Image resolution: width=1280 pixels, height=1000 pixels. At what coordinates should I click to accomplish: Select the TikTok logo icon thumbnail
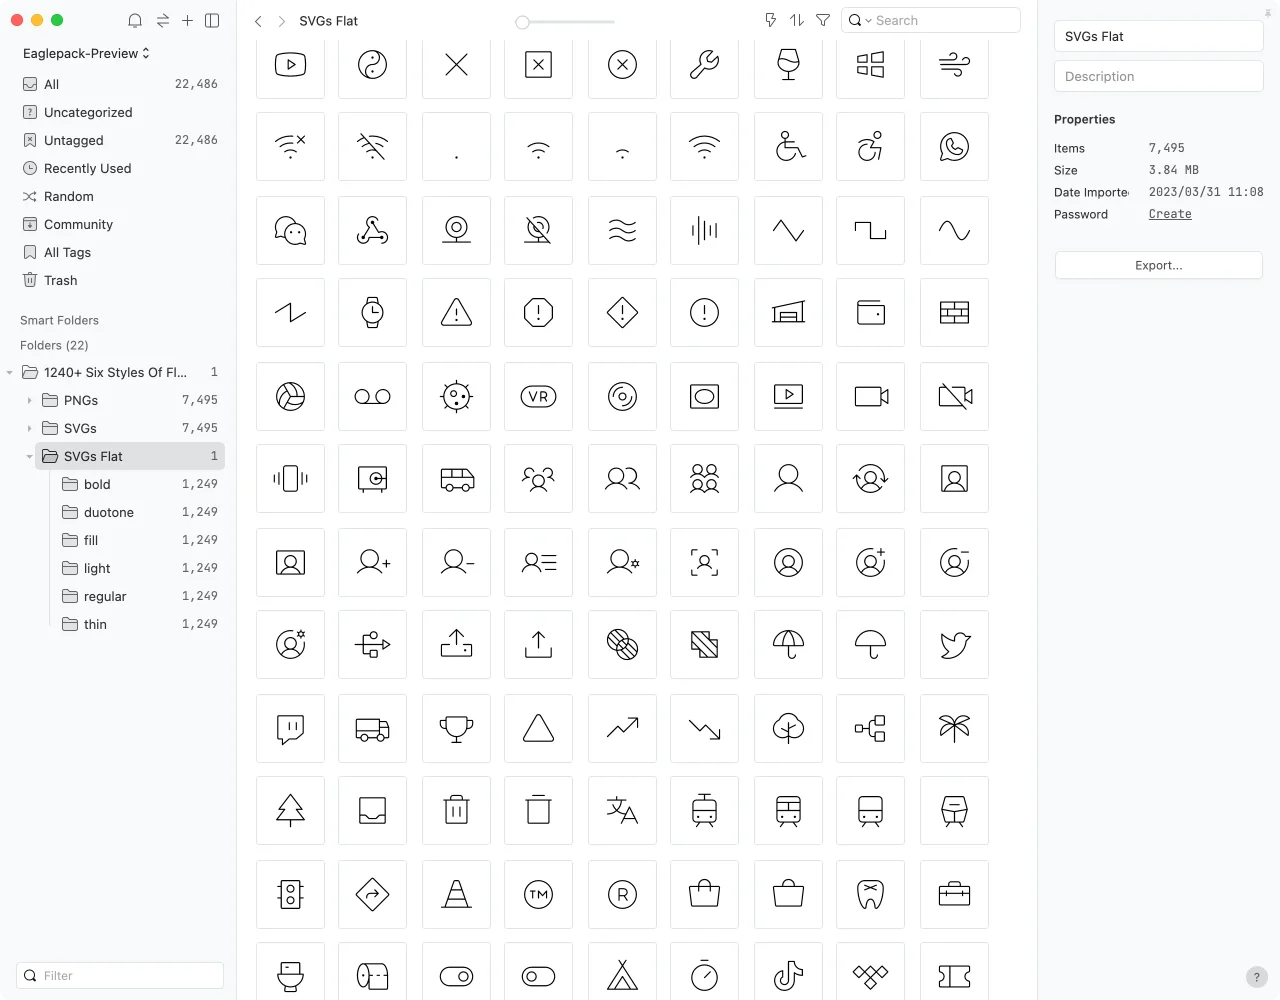click(x=788, y=975)
